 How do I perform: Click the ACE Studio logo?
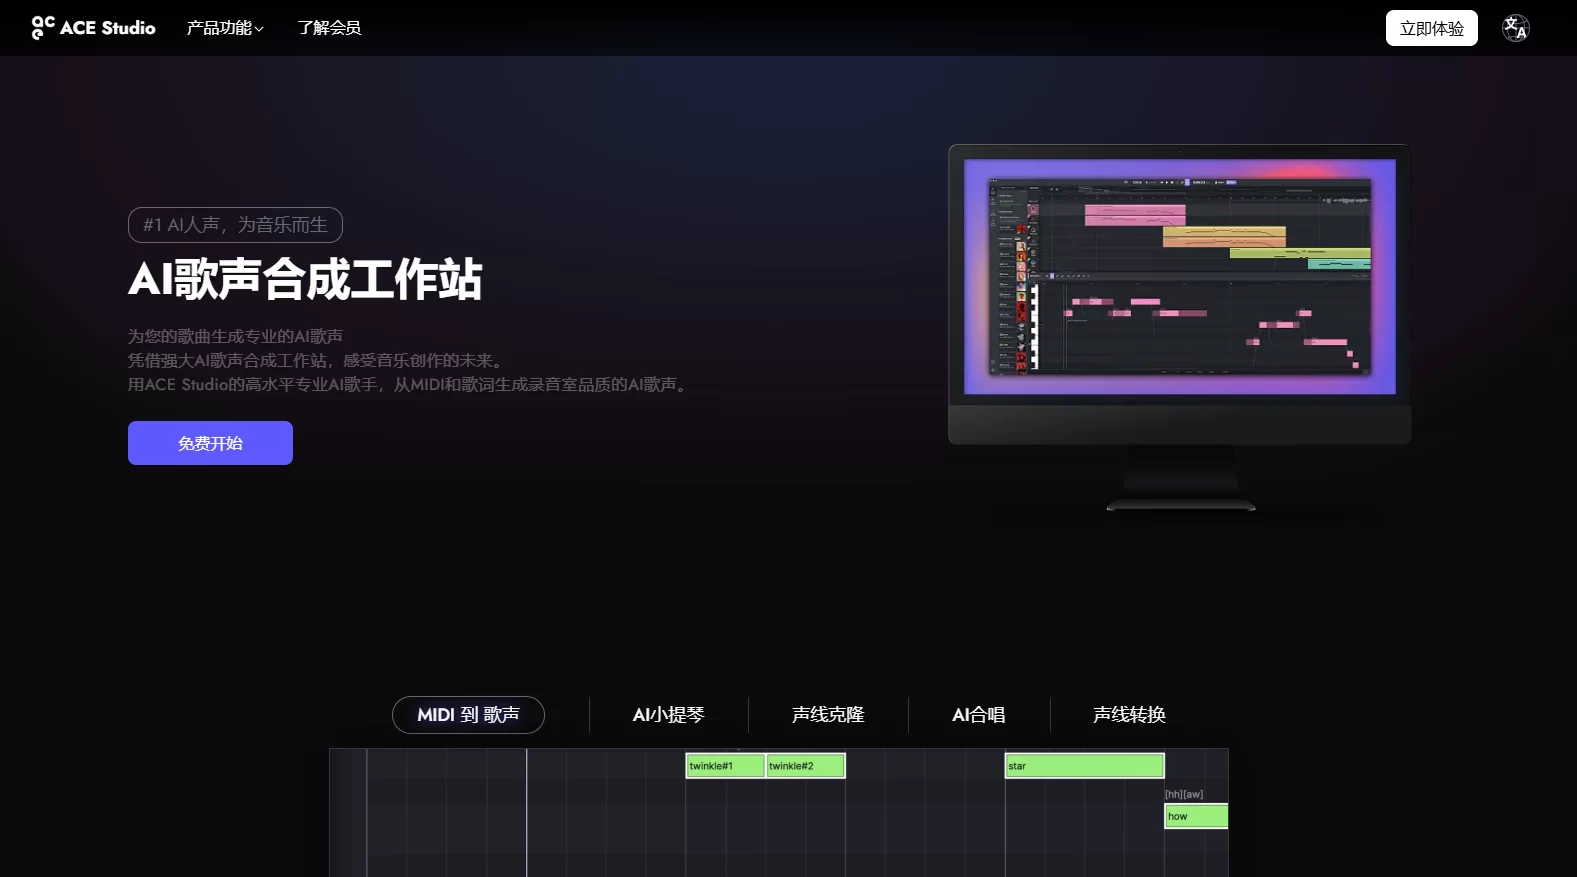tap(93, 28)
